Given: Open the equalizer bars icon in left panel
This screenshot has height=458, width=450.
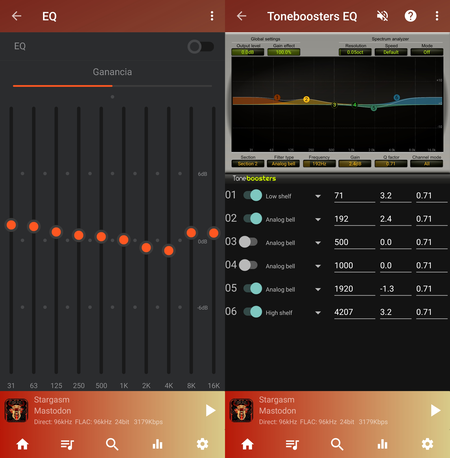Looking at the screenshot, I should coord(157,444).
